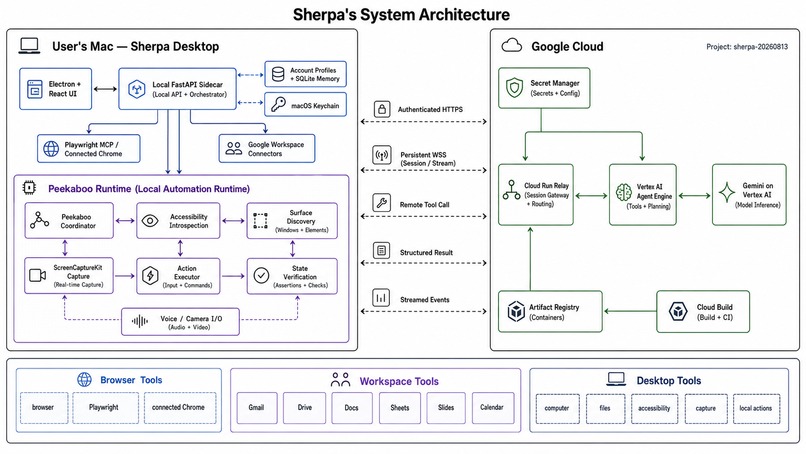The width and height of the screenshot is (806, 454).
Task: Click the Peekaboo Coordinator node icon
Action: tap(40, 220)
